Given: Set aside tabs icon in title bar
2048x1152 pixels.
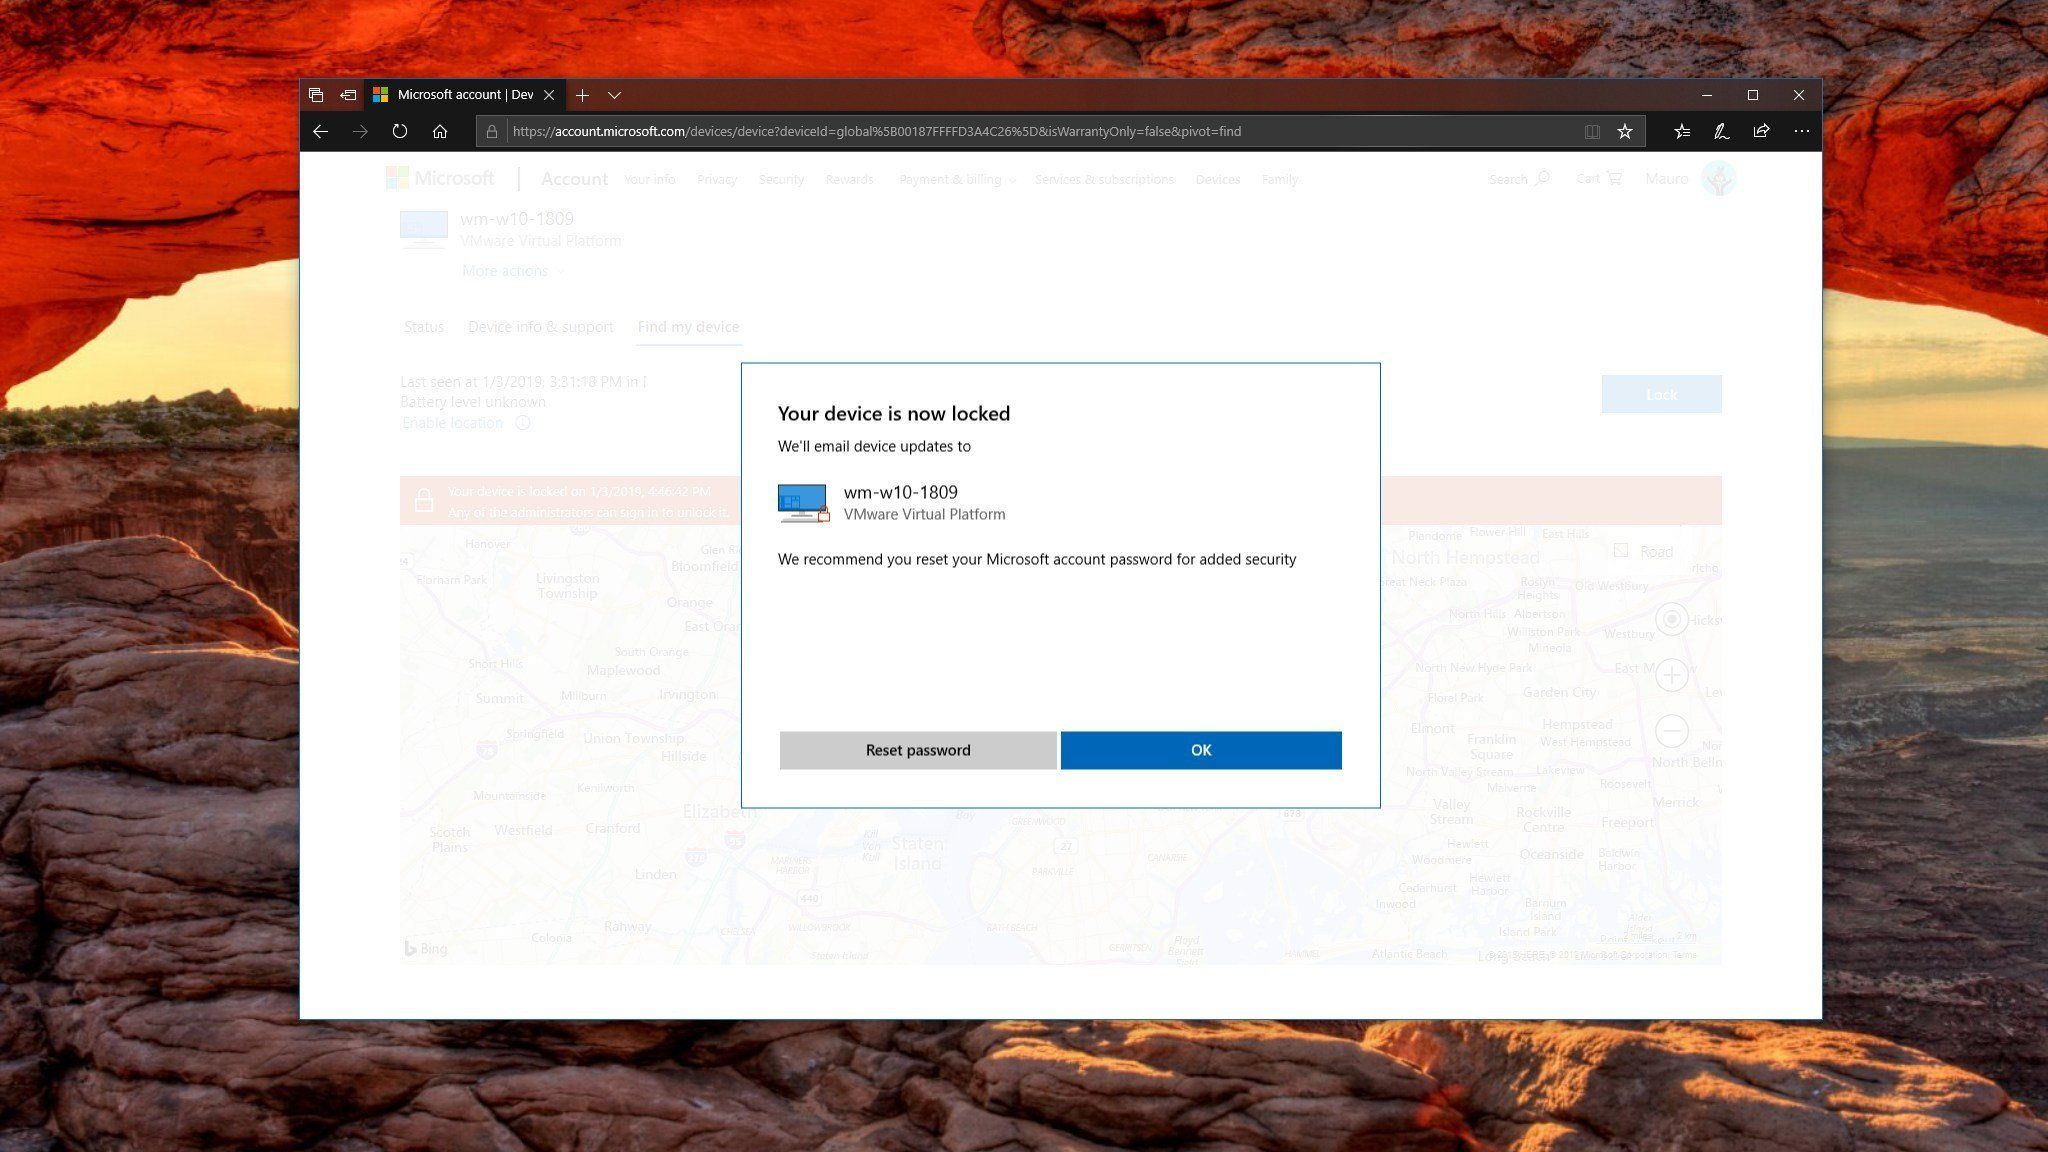Looking at the screenshot, I should [348, 95].
